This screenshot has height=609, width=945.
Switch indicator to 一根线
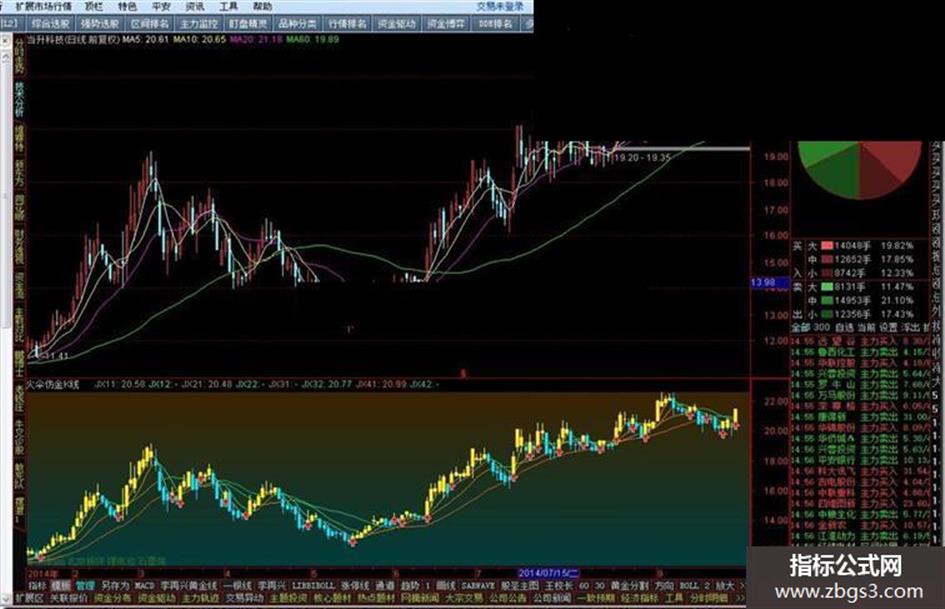pyautogui.click(x=237, y=585)
